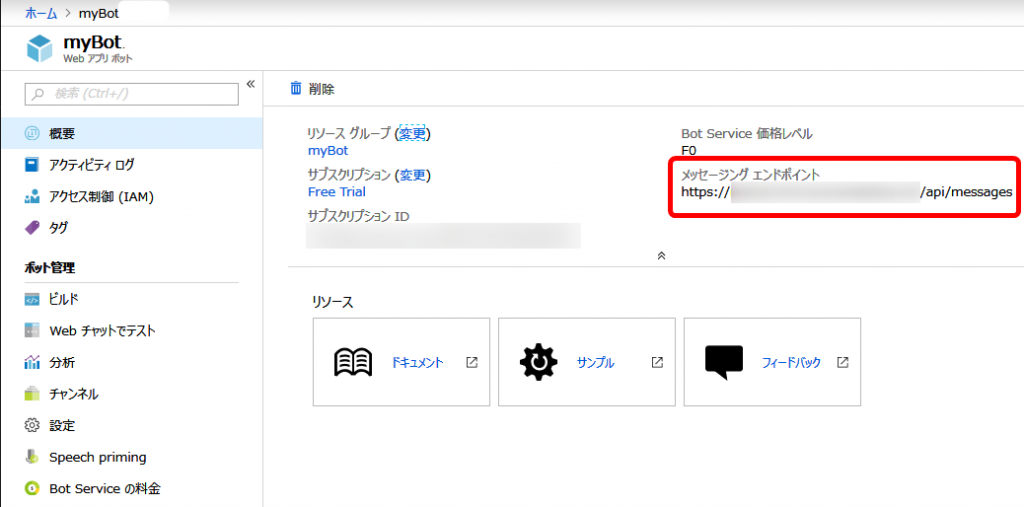The width and height of the screenshot is (1024, 507).
Task: Click the external link icon beside サンプル
Action: 657,362
